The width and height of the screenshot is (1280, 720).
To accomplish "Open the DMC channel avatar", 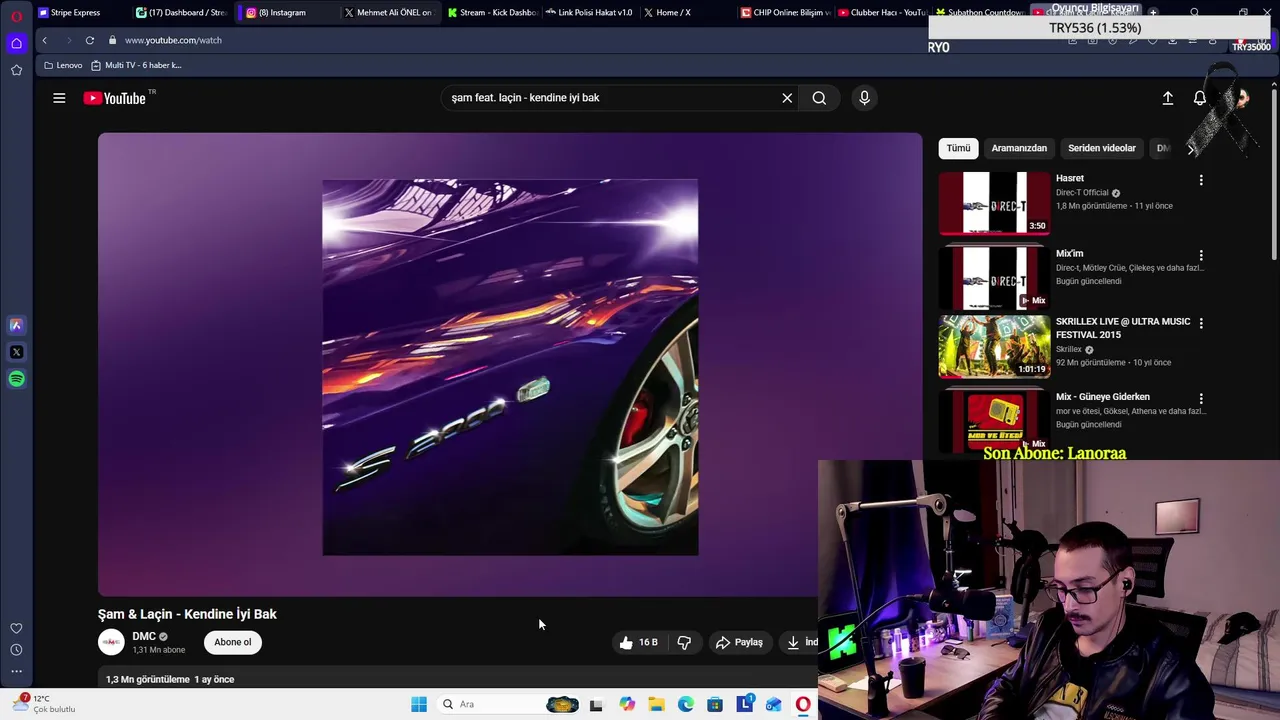I will pos(111,642).
